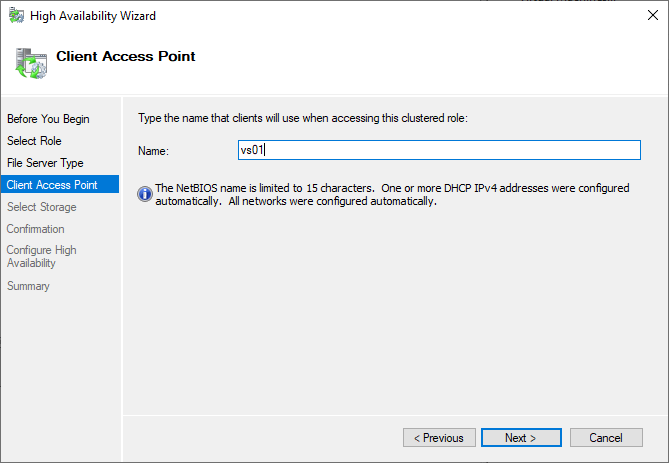Click the Select Storage step in sidebar
669x463 pixels.
pyautogui.click(x=41, y=207)
